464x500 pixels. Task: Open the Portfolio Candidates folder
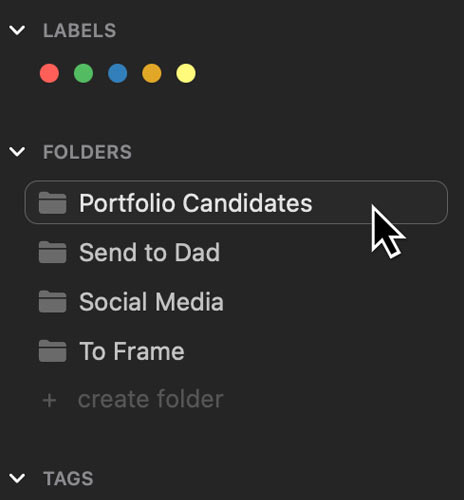coord(236,202)
